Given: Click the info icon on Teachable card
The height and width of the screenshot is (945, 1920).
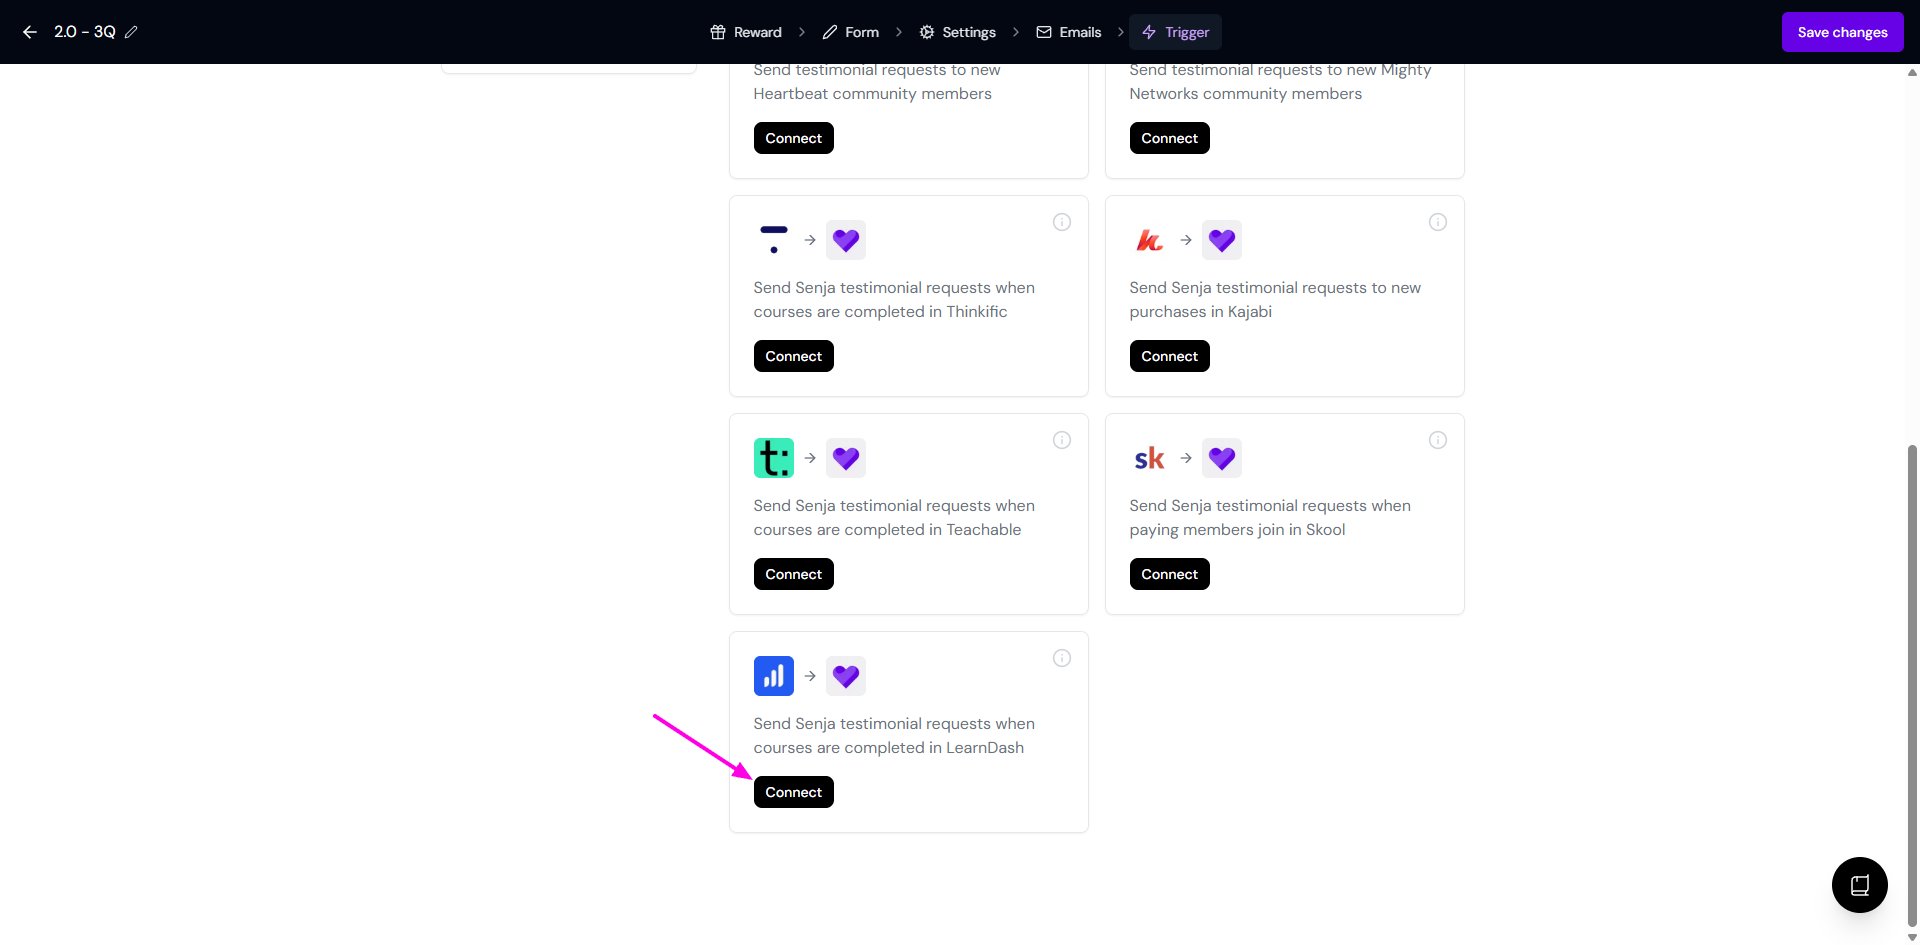Looking at the screenshot, I should coord(1062,440).
